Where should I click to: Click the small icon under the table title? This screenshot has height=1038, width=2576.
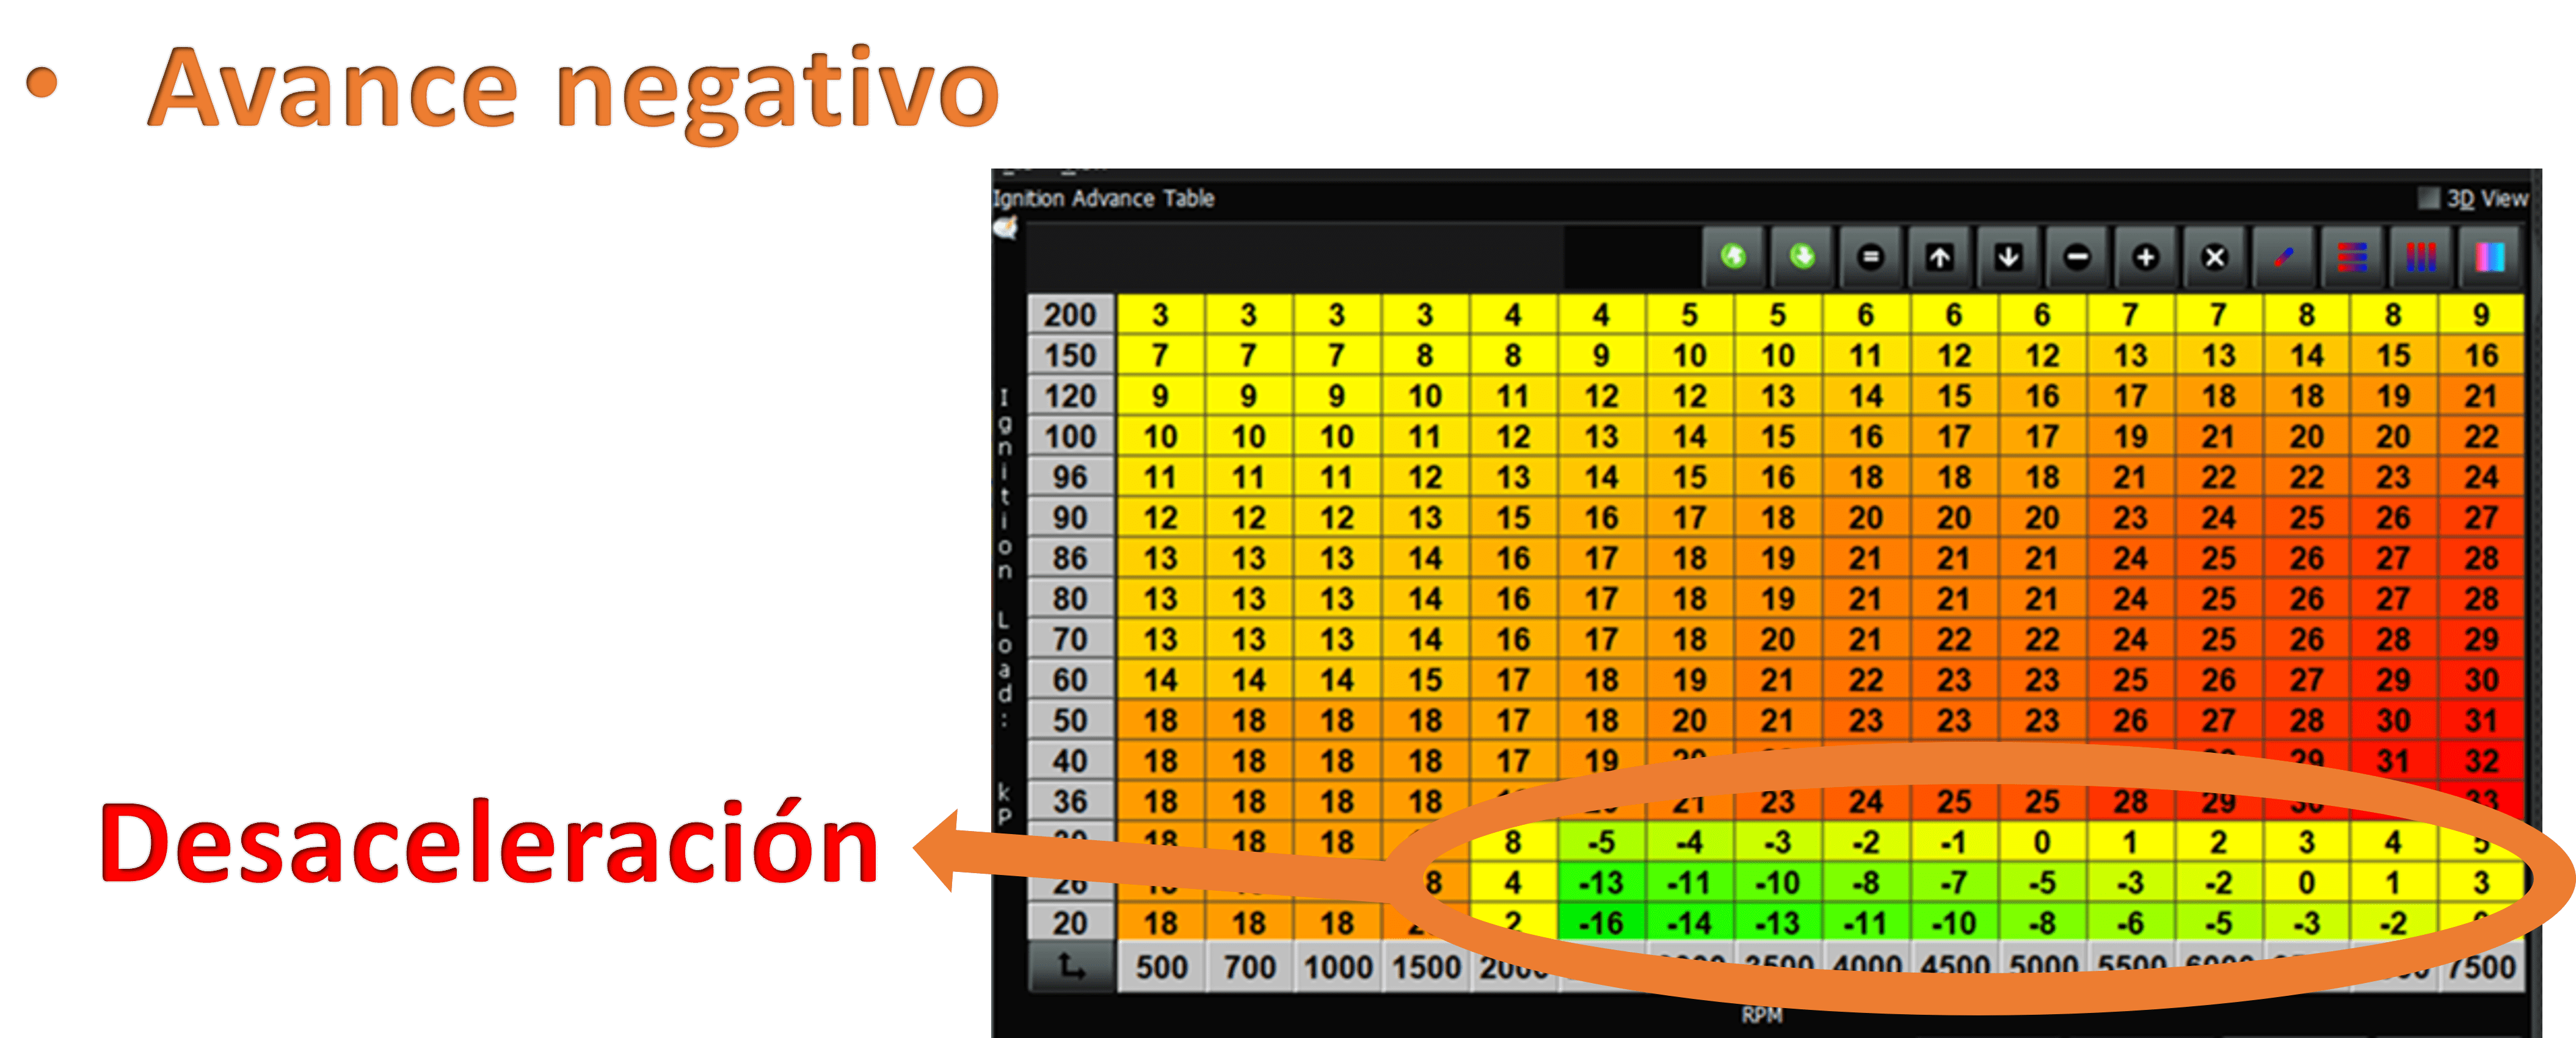(x=1006, y=228)
